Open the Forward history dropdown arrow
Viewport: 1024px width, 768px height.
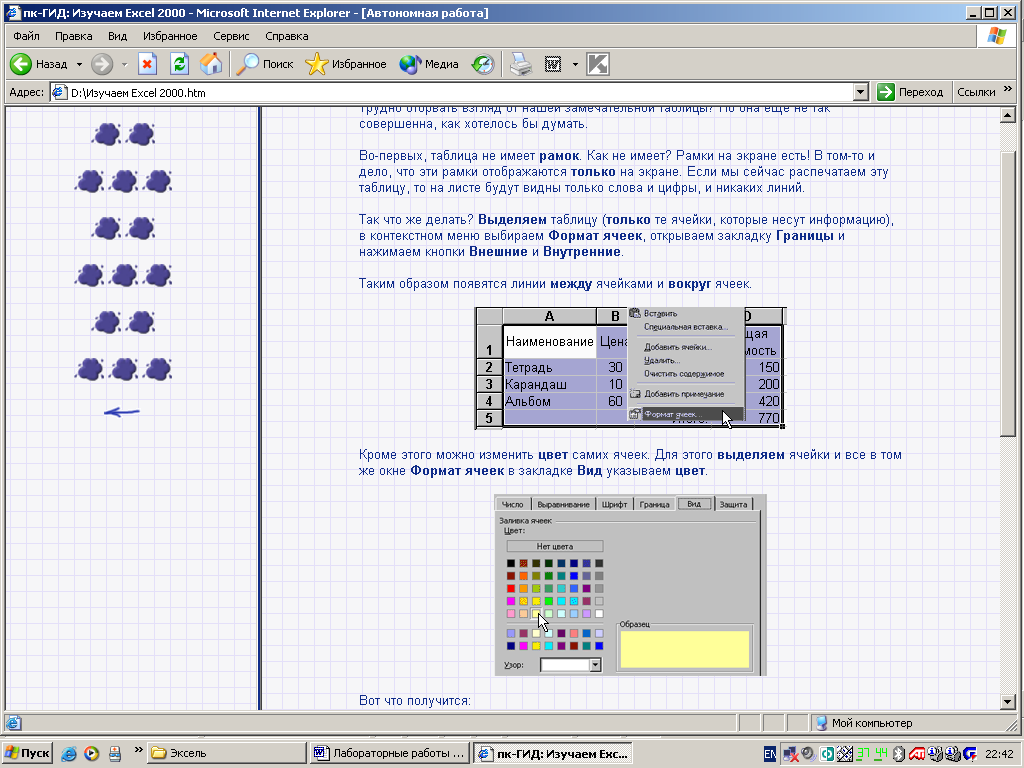click(124, 64)
